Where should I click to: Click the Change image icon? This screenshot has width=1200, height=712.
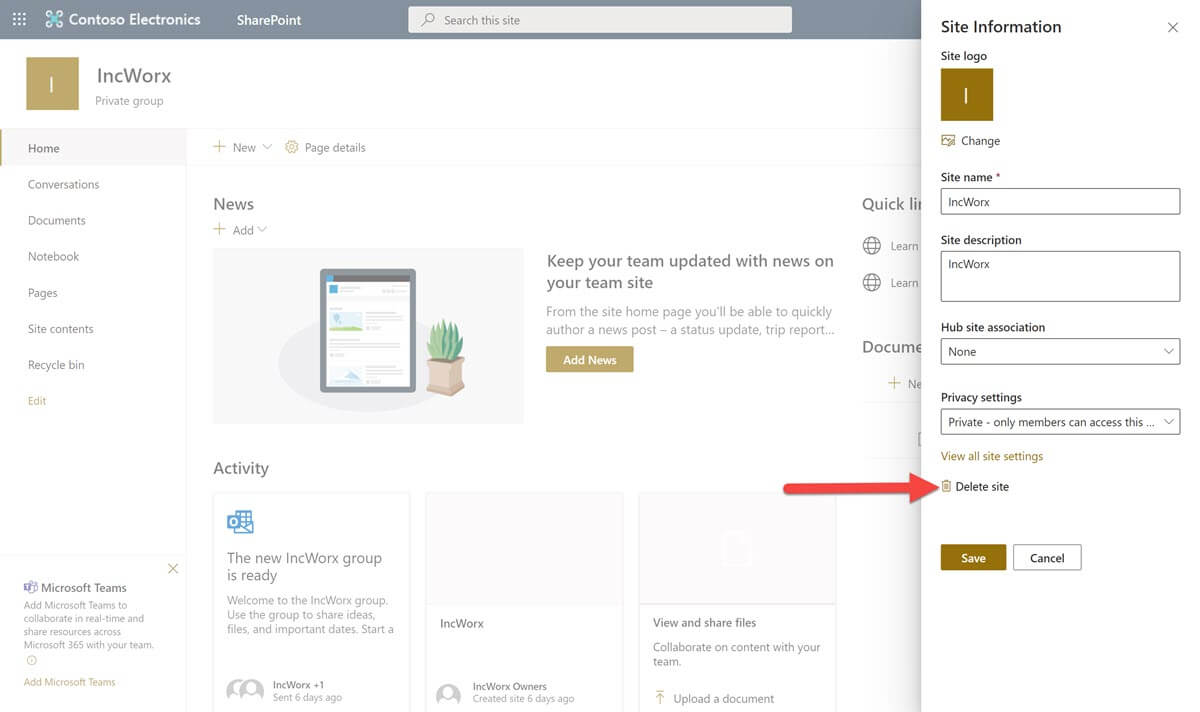948,141
